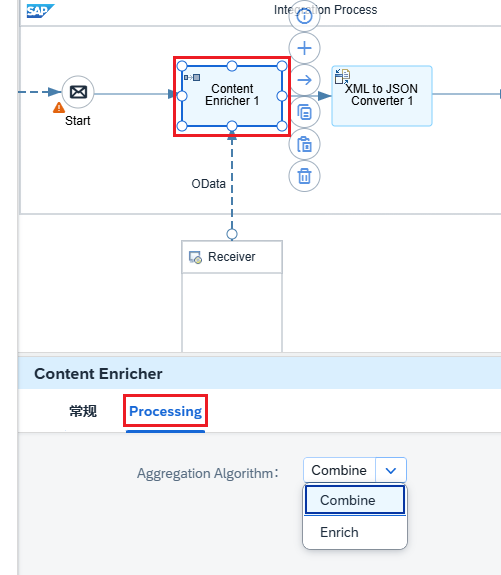501x575 pixels.
Task: Click the OData adapter label
Action: (208, 183)
